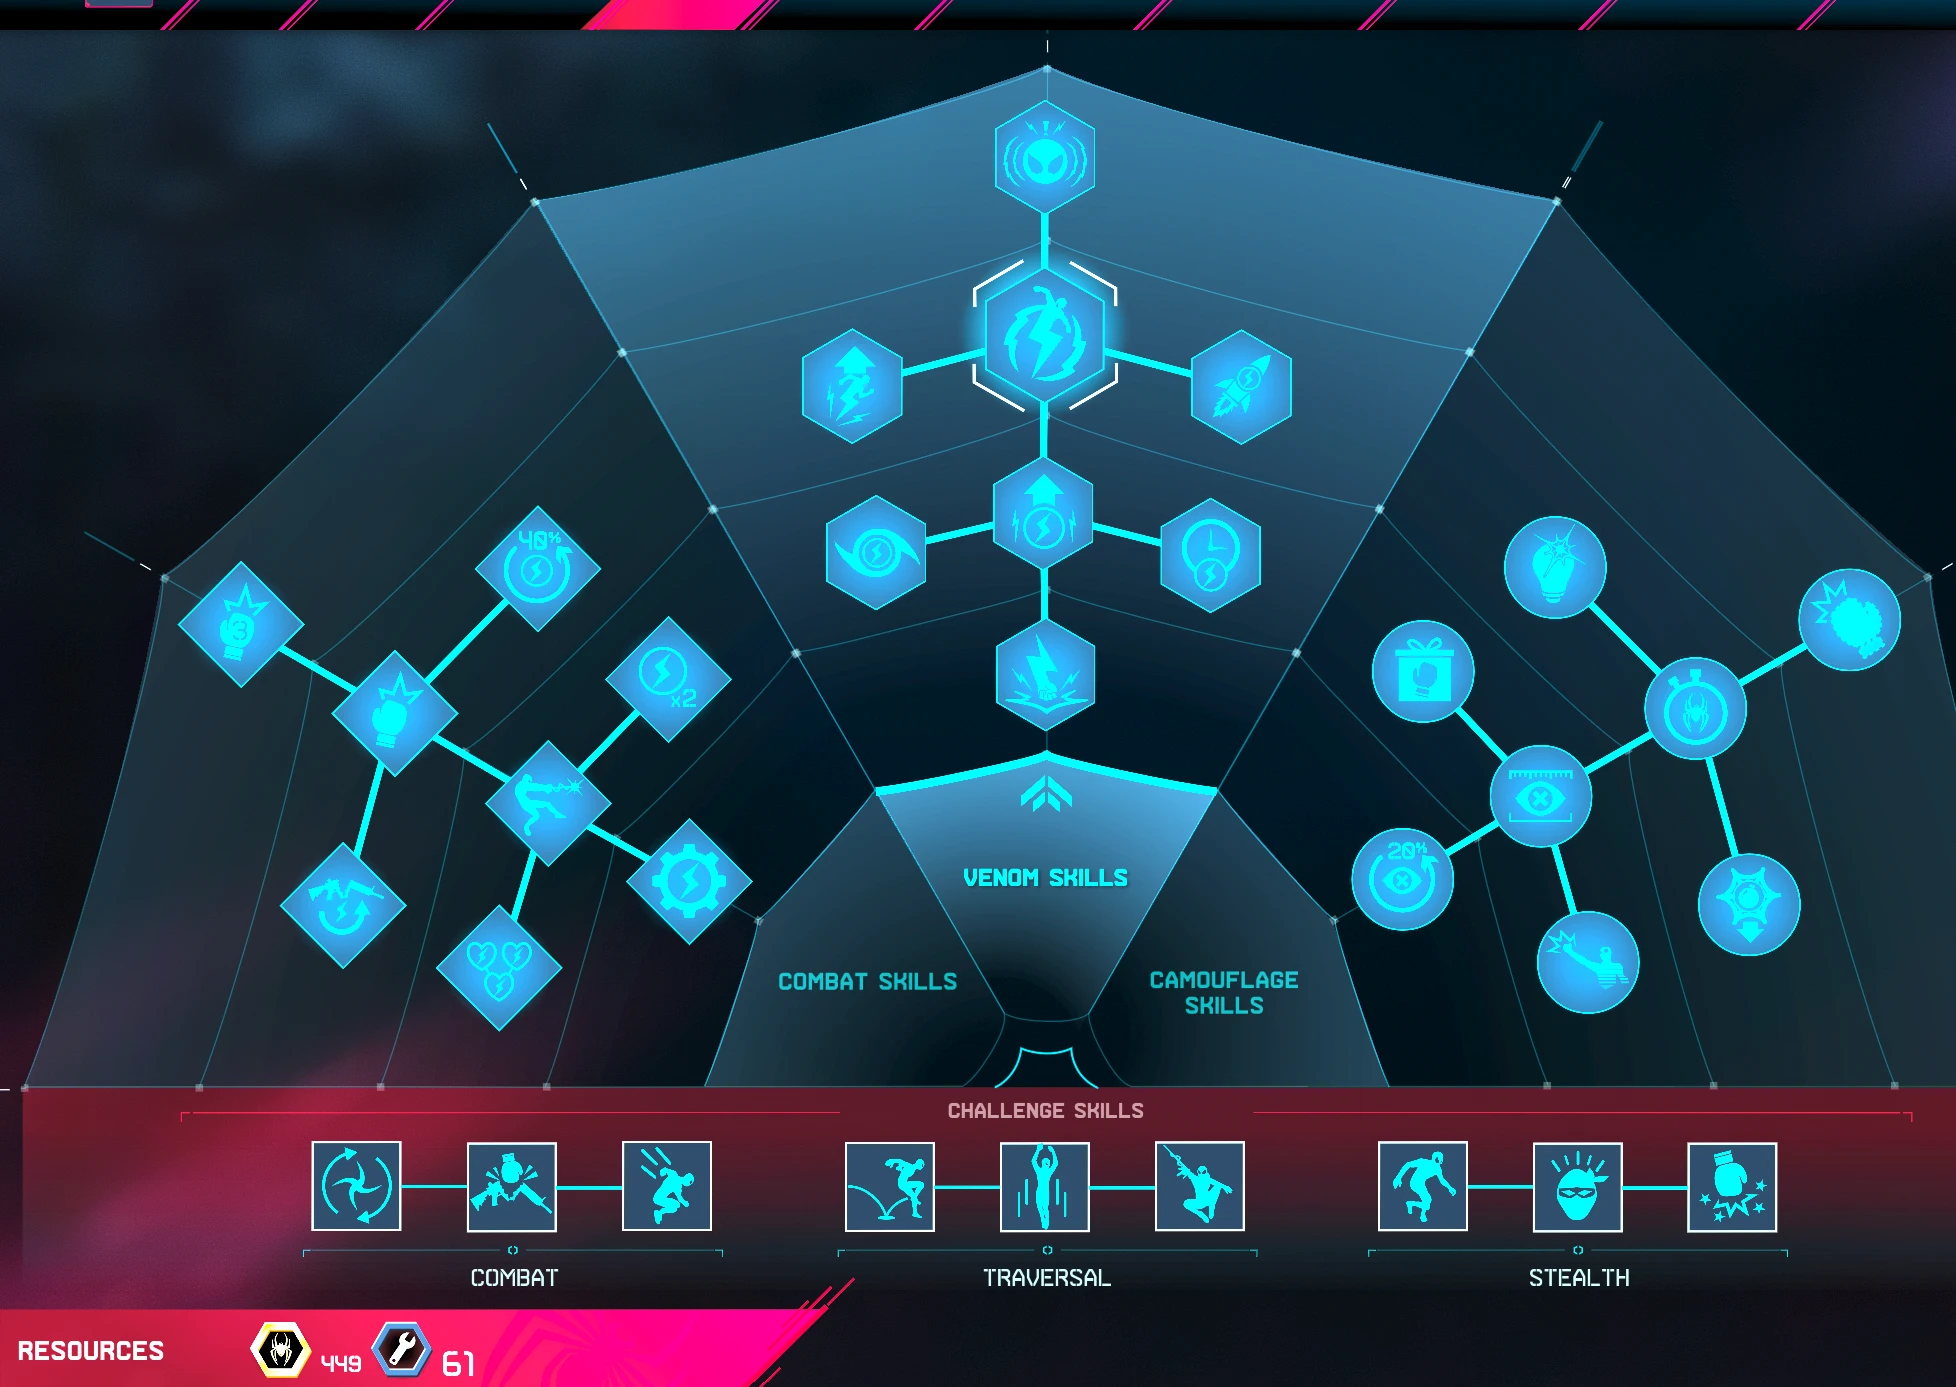
Task: Select the number 3 burst combat skill
Action: [x=241, y=625]
